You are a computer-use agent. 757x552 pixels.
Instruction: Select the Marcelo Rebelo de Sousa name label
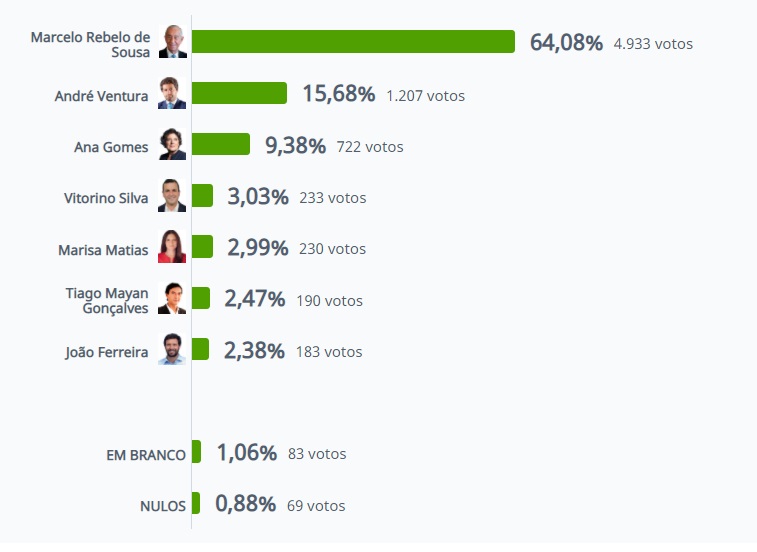coord(90,44)
